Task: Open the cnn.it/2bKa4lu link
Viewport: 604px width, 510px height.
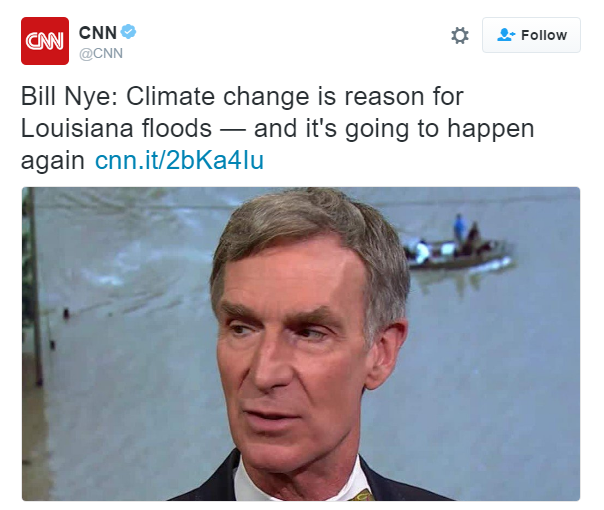Action: click(x=179, y=160)
